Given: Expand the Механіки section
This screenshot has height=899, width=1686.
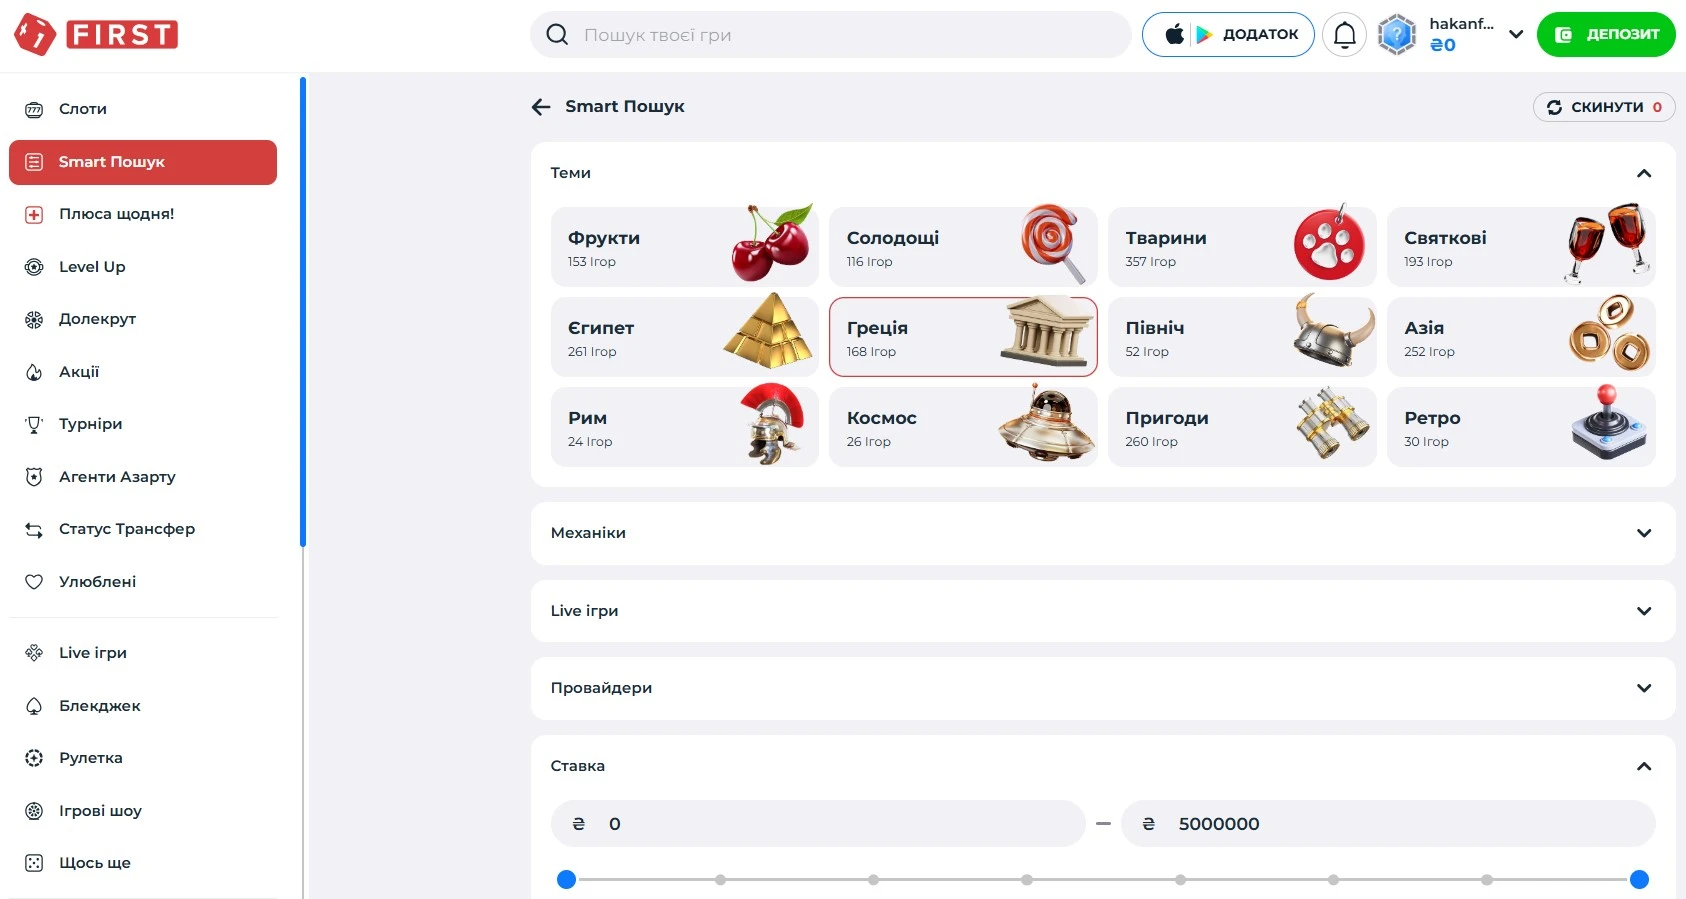Looking at the screenshot, I should point(1103,533).
